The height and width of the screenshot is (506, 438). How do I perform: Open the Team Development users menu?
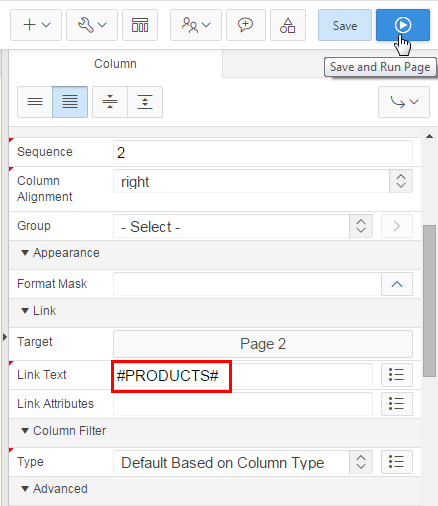tap(196, 25)
